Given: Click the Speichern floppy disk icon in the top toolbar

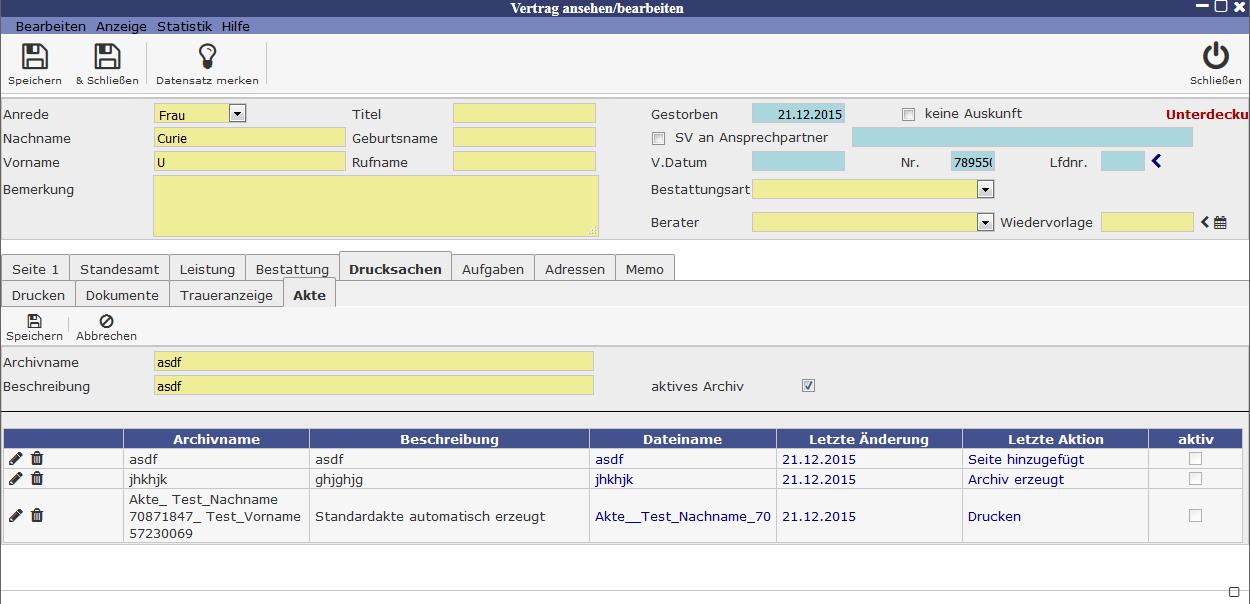Looking at the screenshot, I should point(34,57).
